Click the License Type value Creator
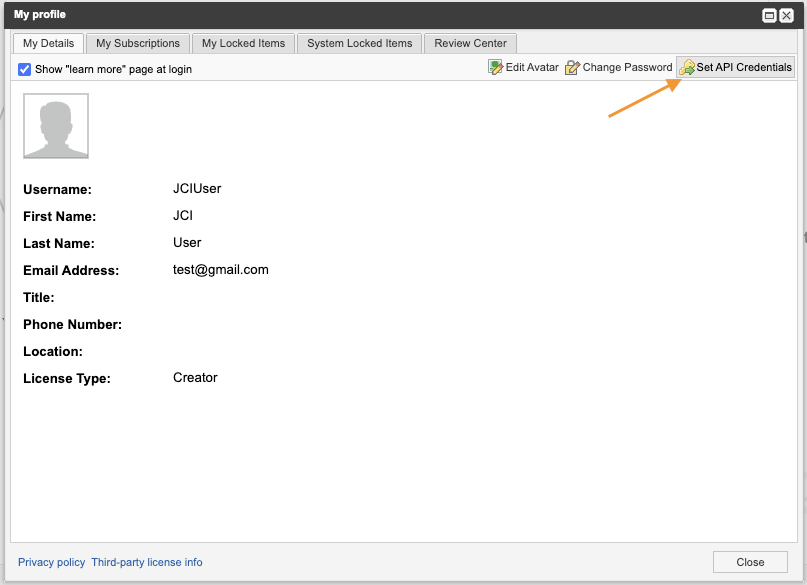Screen dimensions: 807x585 click(x=195, y=378)
